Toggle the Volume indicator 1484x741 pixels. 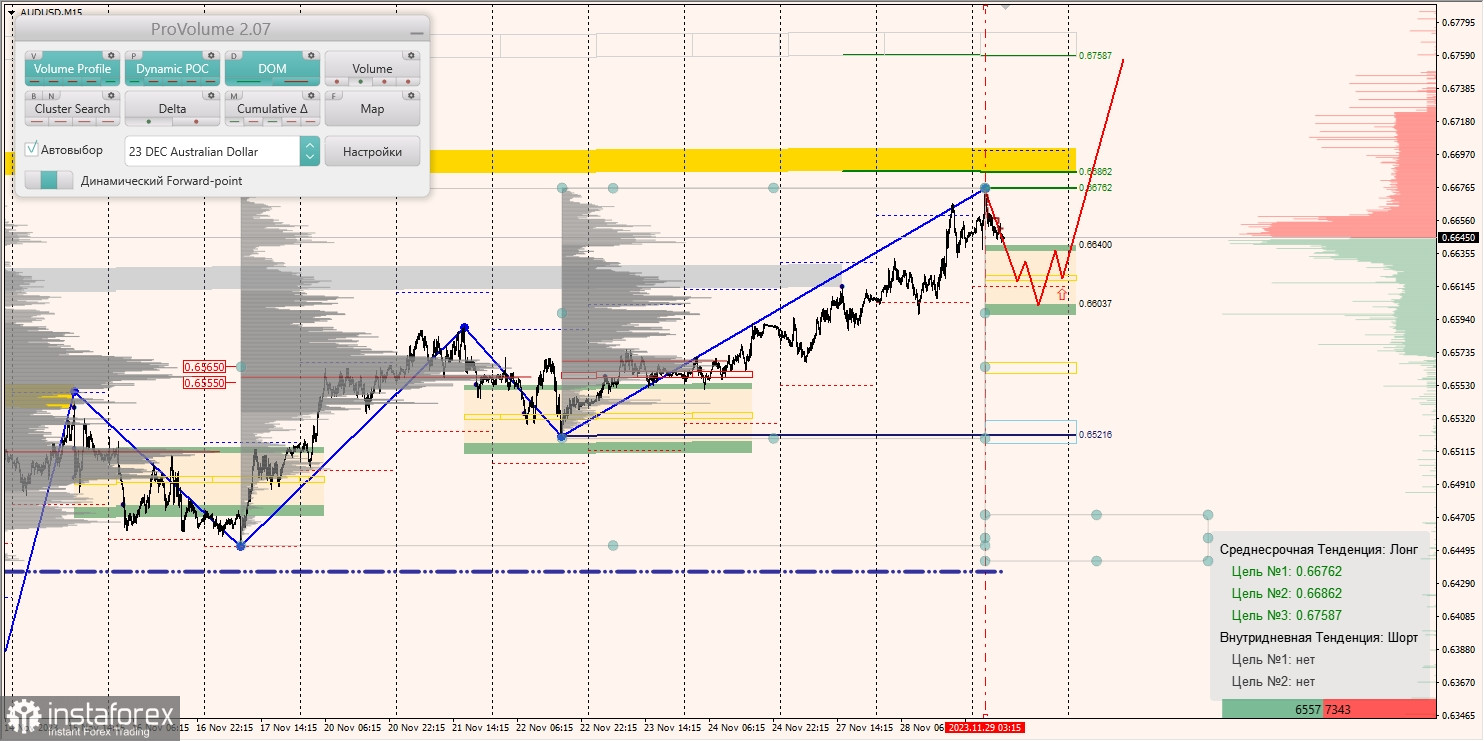[x=372, y=69]
